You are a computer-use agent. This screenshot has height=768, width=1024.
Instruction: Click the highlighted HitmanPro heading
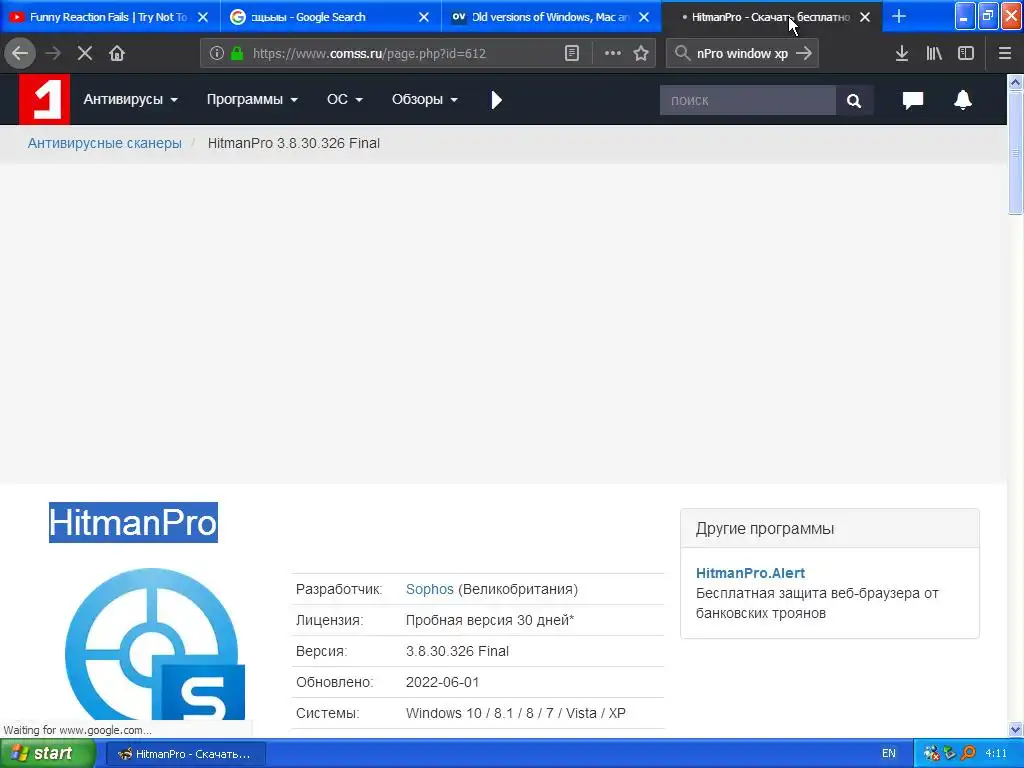[x=133, y=522]
